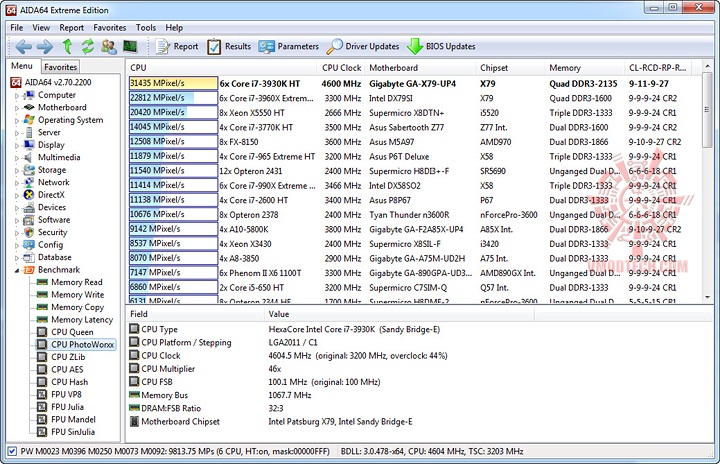Click the users toolbar icon
Screen dimensions: 720x464
[109, 46]
